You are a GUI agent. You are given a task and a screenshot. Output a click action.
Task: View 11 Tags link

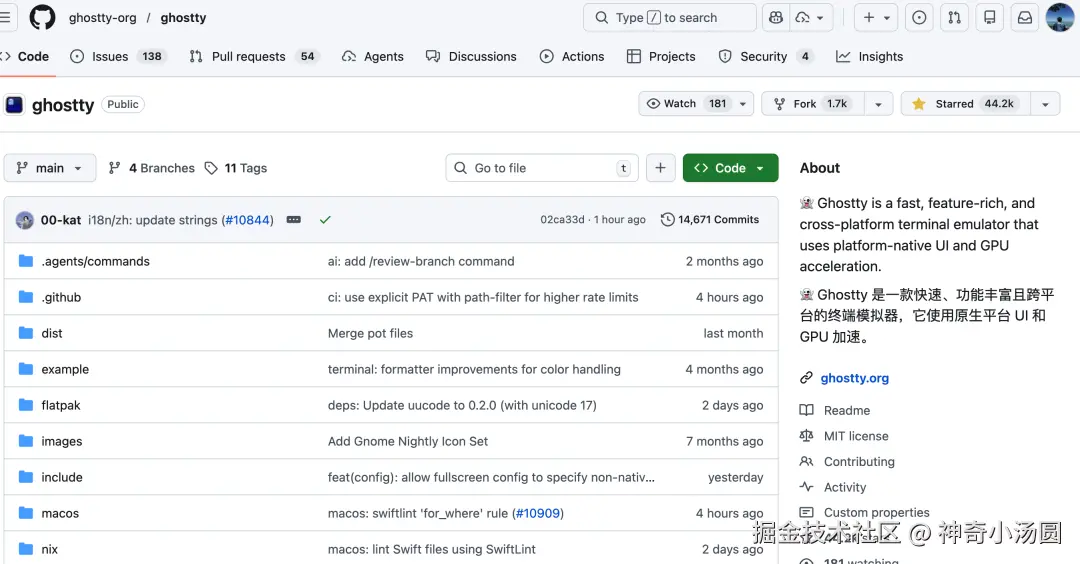[236, 168]
